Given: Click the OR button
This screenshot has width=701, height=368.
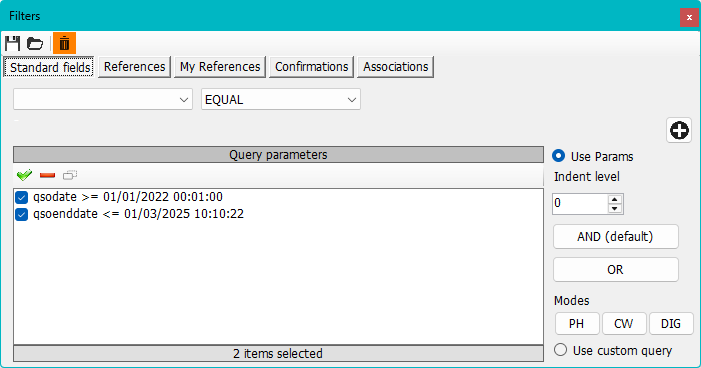Looking at the screenshot, I should [x=616, y=270].
